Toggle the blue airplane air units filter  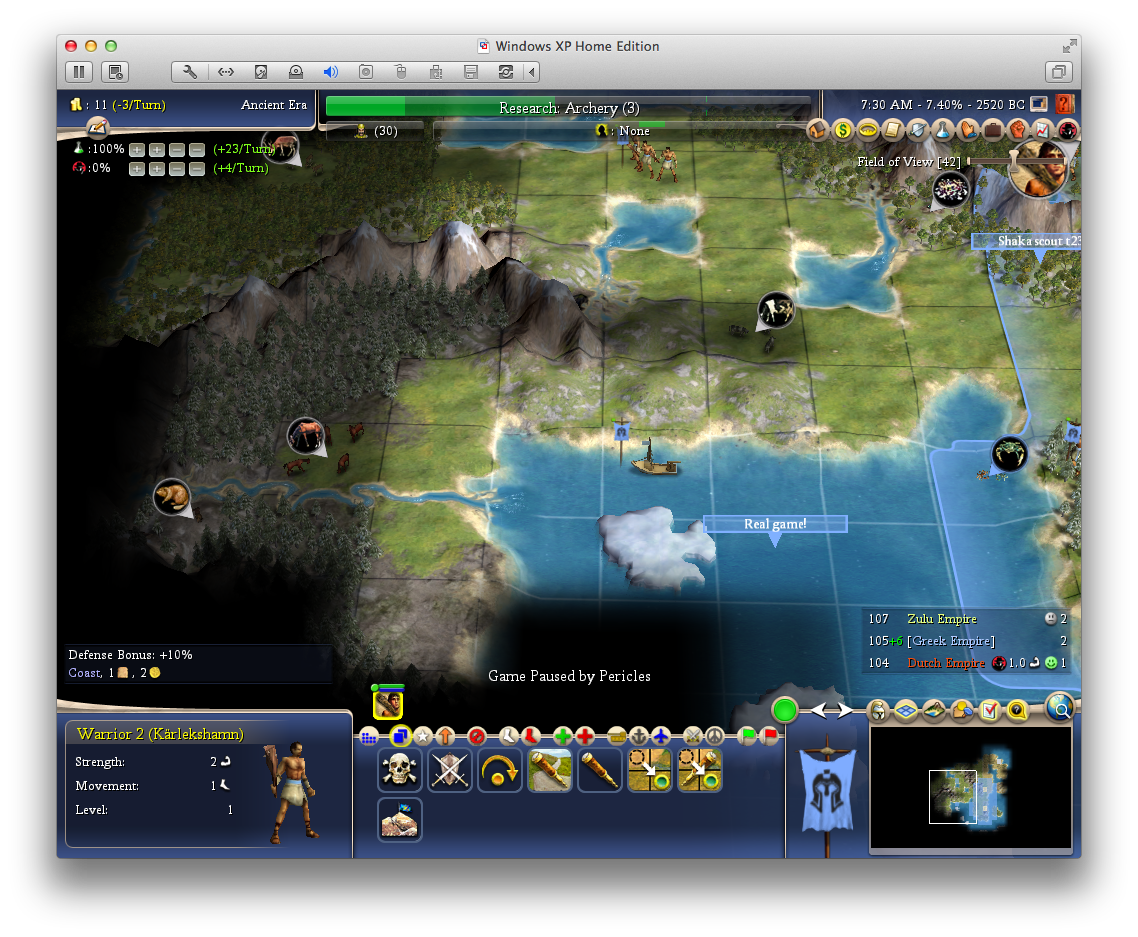(x=660, y=737)
